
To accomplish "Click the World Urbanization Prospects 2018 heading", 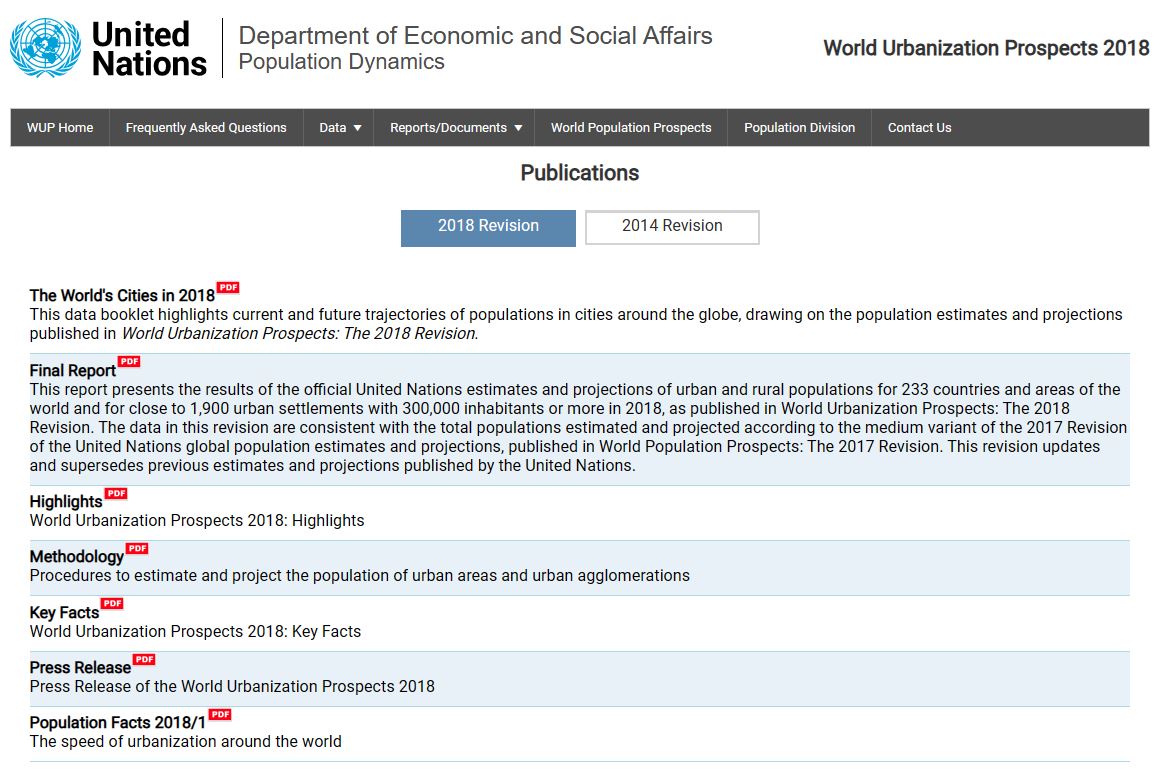I will [x=985, y=48].
